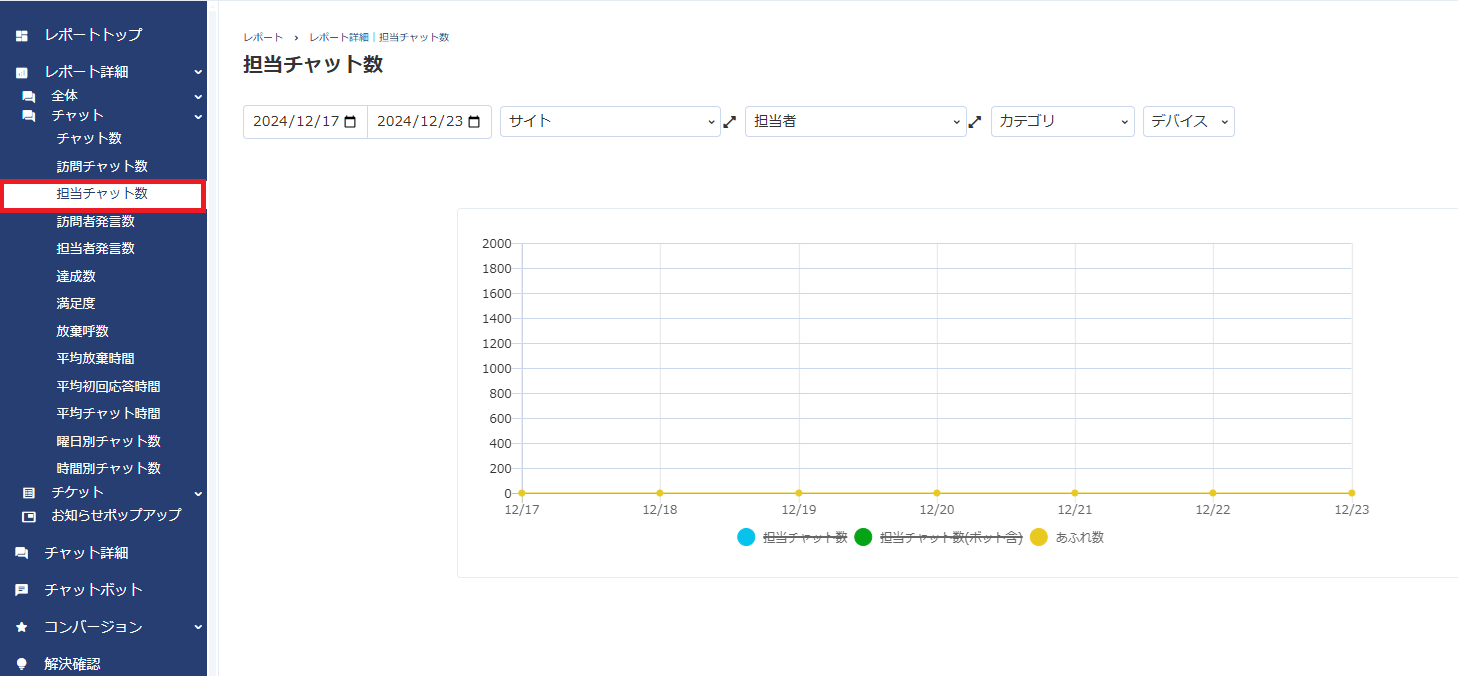Open チャット詳細 in sidebar
1458x676 pixels.
86,553
